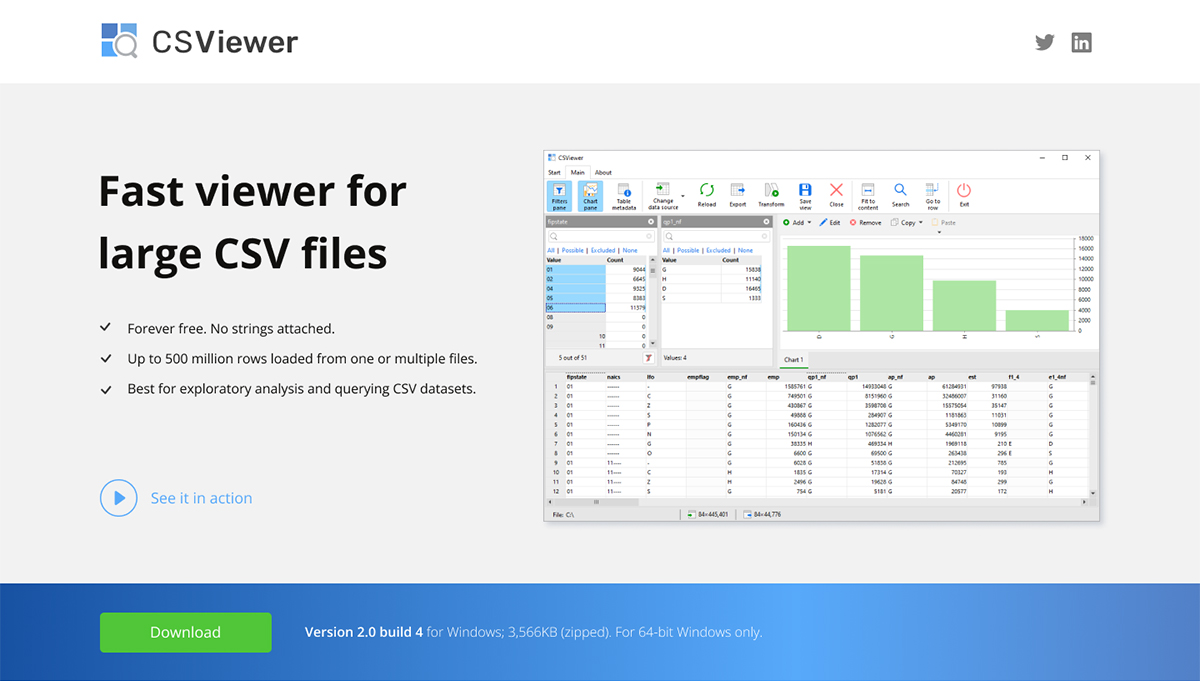Switch to the About tab
The image size is (1200, 681).
click(604, 172)
